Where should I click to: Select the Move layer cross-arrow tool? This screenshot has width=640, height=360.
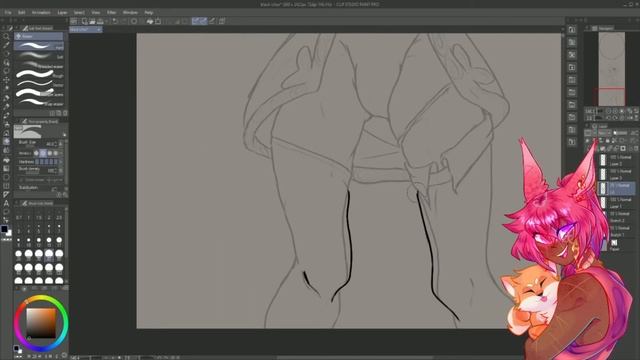point(6,80)
